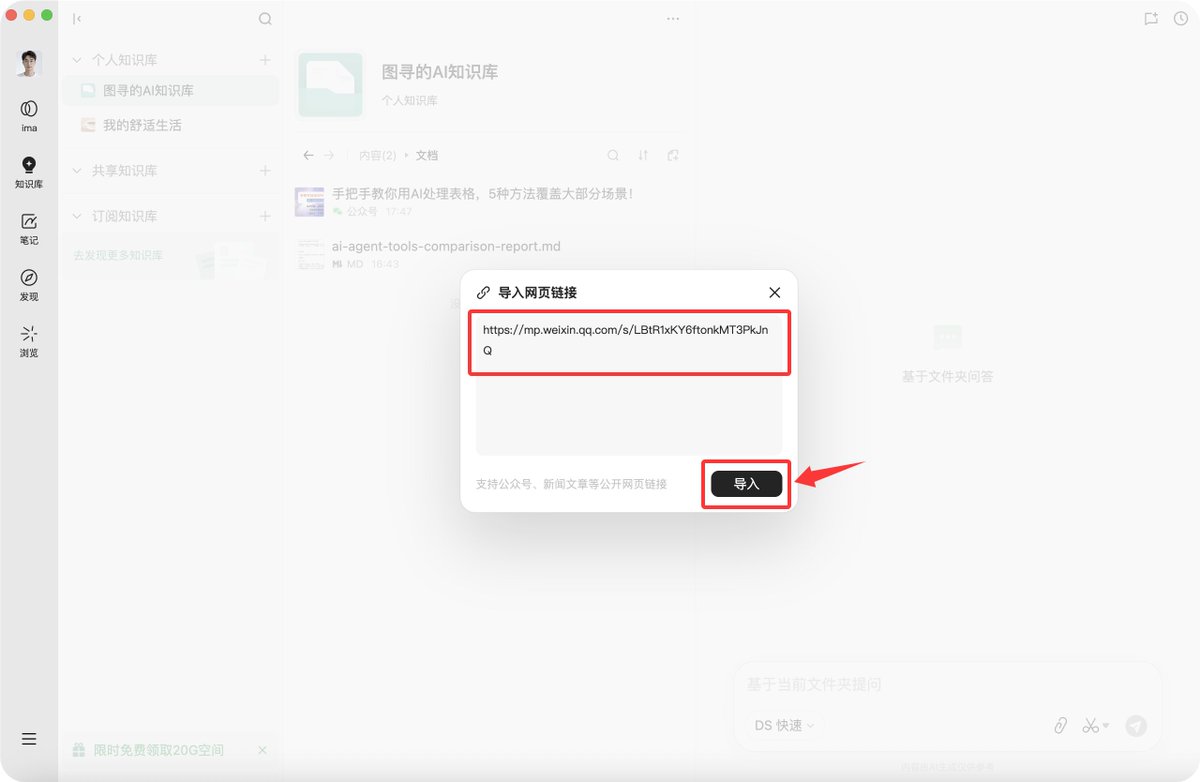Click the 图寻的AI知识库 cover thumbnail

point(331,84)
